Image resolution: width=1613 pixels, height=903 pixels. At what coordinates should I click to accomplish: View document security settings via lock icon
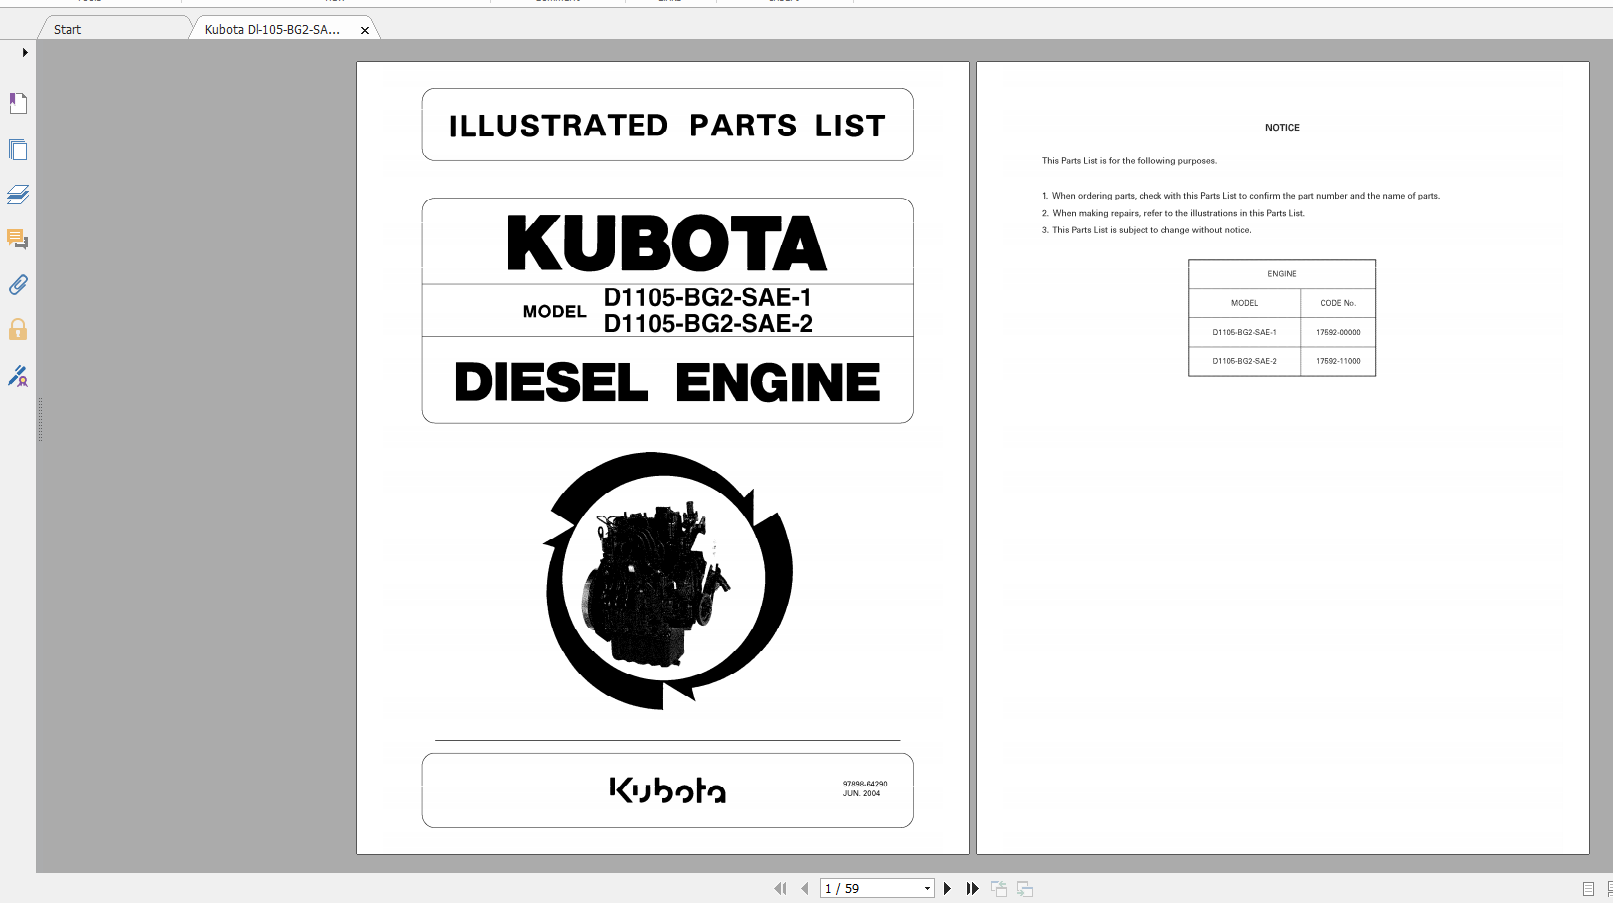(x=18, y=329)
